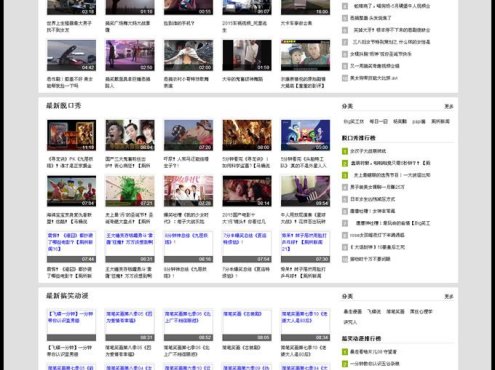
Task: Open the 【飞碟一分钟】 animation card
Action: coord(71,325)
